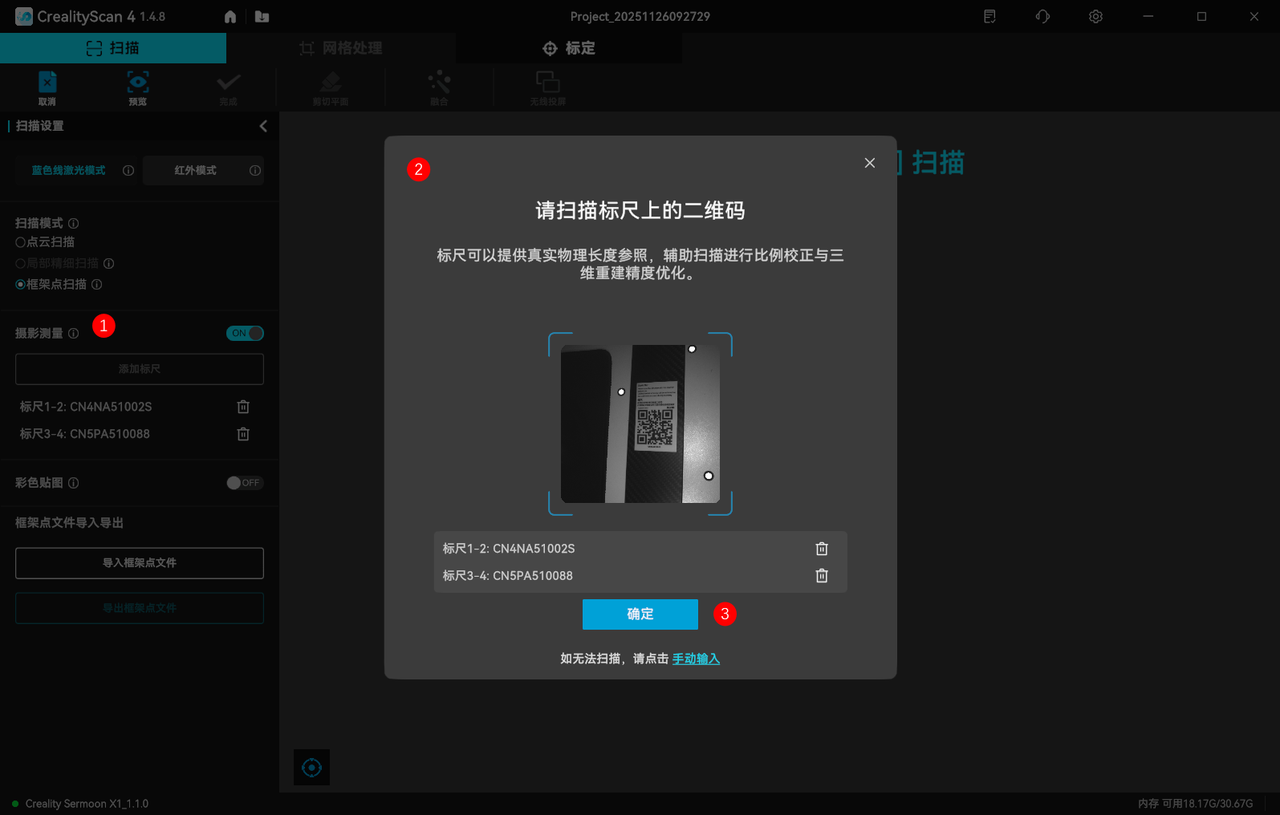
Task: Open the project folder icon
Action: (x=261, y=17)
